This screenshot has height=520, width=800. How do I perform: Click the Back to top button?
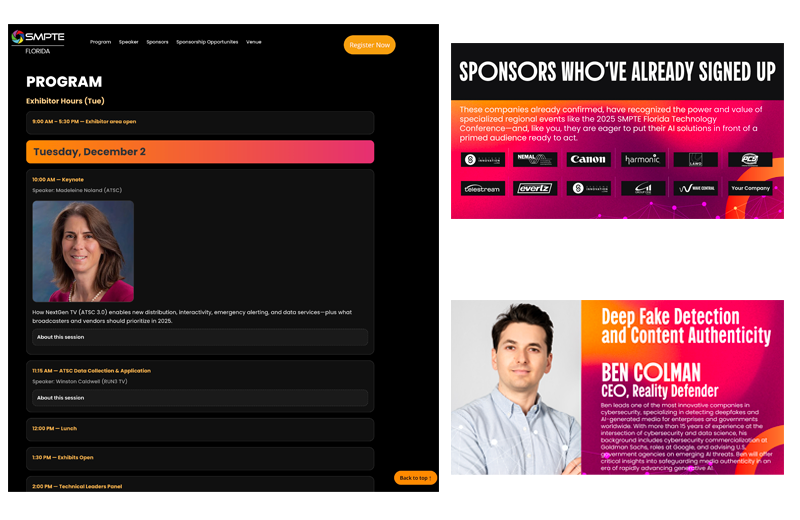(x=415, y=478)
